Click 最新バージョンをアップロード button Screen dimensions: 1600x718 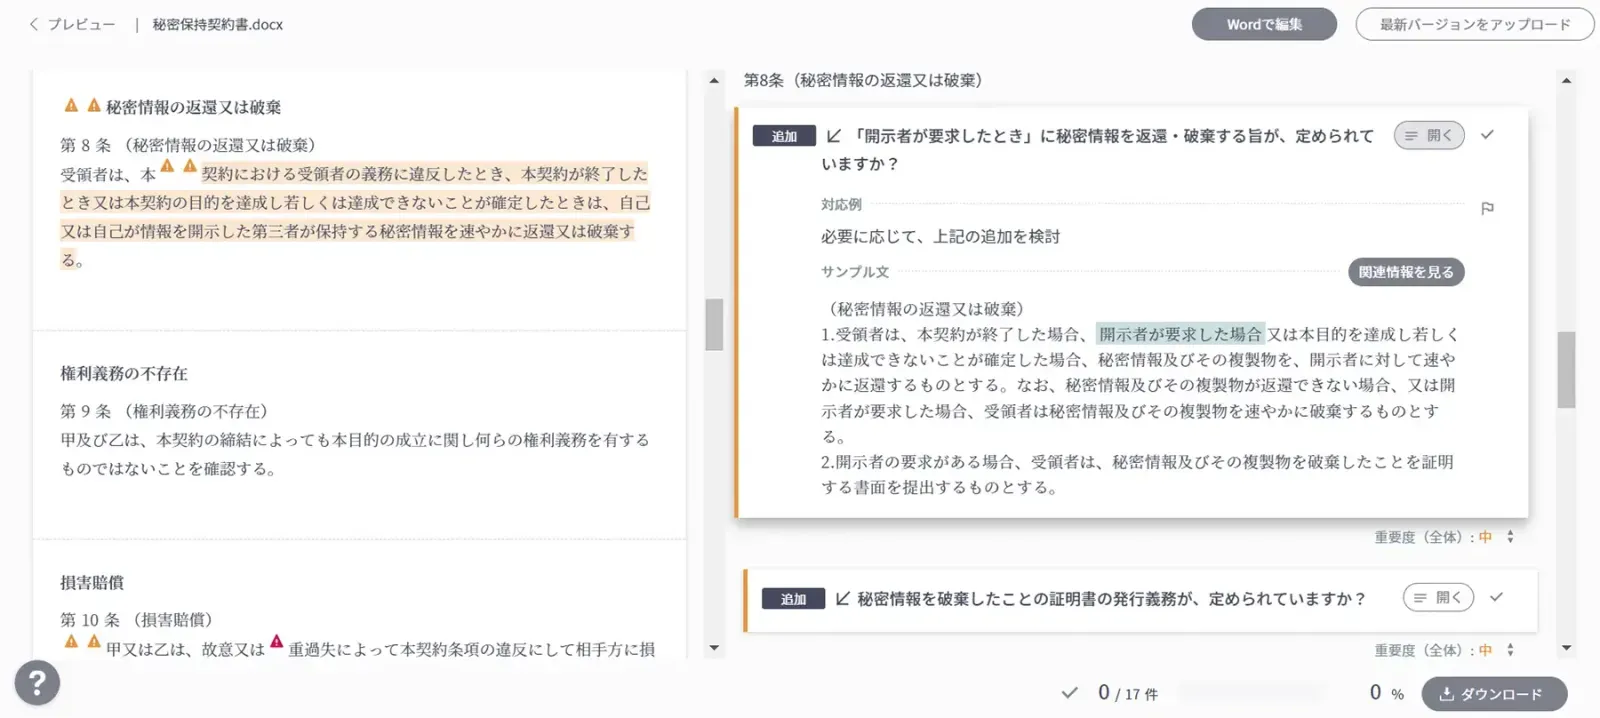pyautogui.click(x=1474, y=24)
